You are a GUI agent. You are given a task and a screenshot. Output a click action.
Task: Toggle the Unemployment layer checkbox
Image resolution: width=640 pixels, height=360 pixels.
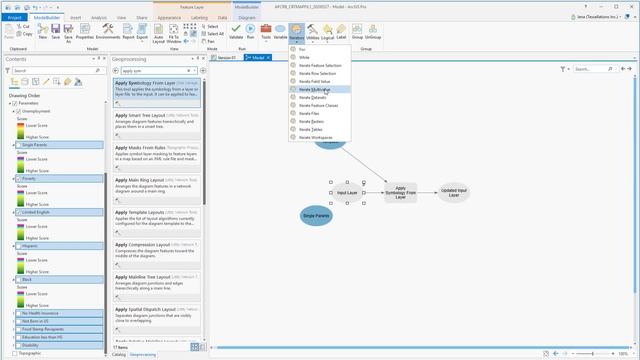point(18,111)
